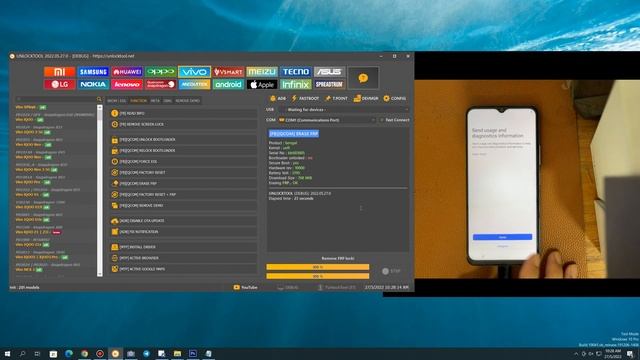Select the MediaTek brand logo
The width and height of the screenshot is (640, 360).
194,84
